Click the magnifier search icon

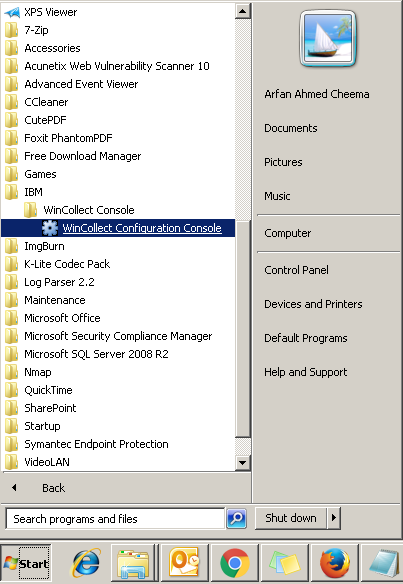click(x=237, y=518)
